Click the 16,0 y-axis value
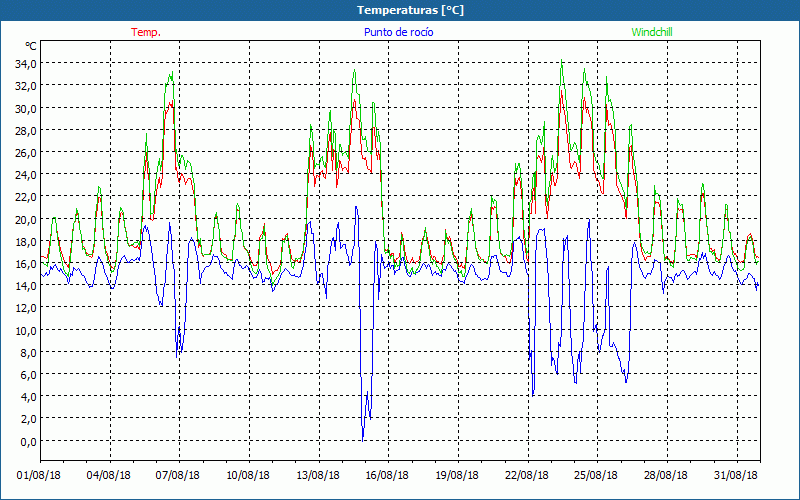 point(28,264)
